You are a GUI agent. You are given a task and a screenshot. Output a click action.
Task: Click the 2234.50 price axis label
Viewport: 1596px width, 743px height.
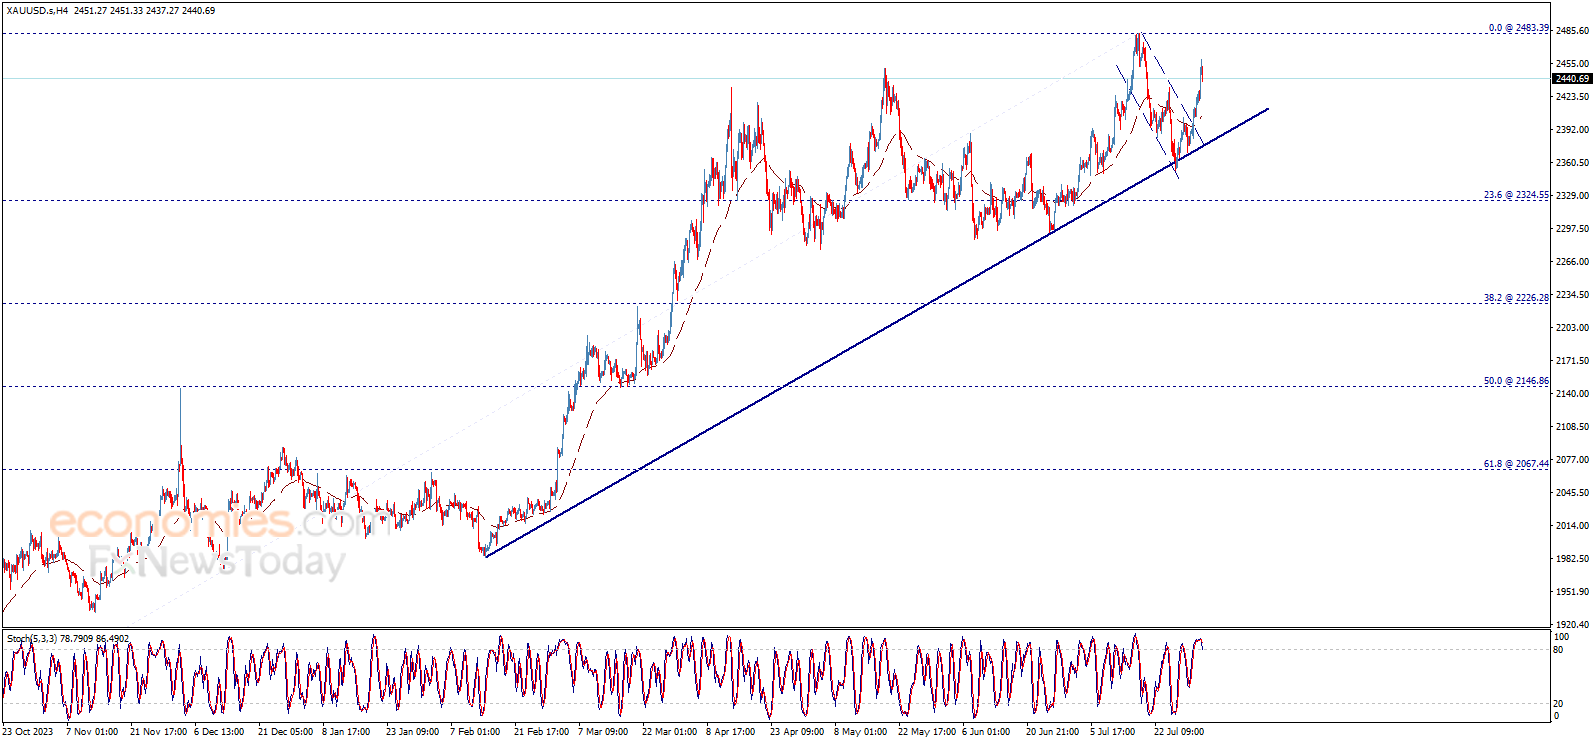[x=1572, y=295]
